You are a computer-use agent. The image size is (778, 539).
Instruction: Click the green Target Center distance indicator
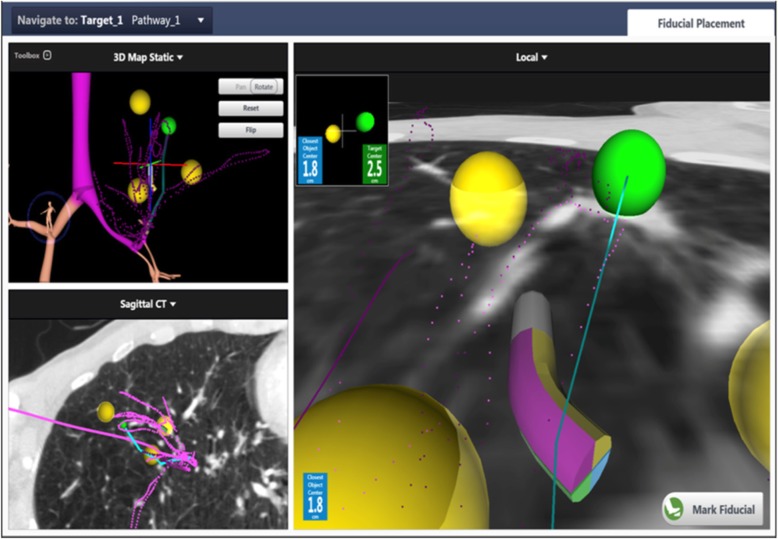(373, 162)
